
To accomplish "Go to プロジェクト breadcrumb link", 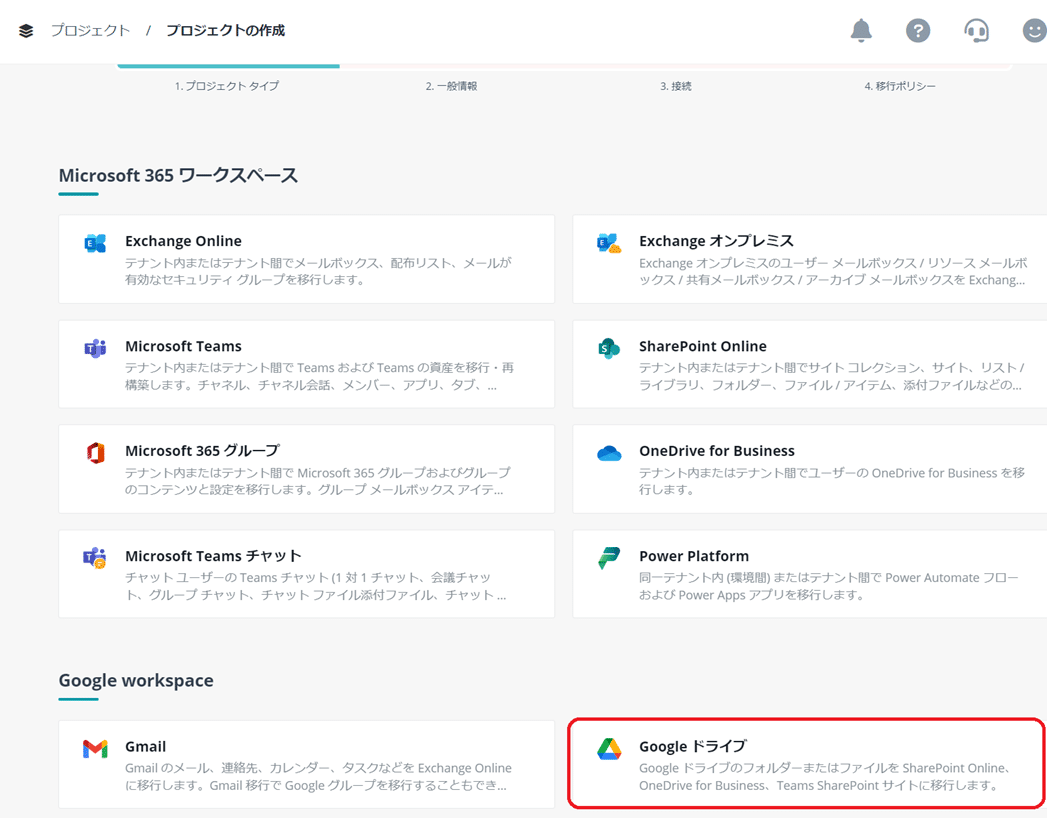I will point(90,30).
